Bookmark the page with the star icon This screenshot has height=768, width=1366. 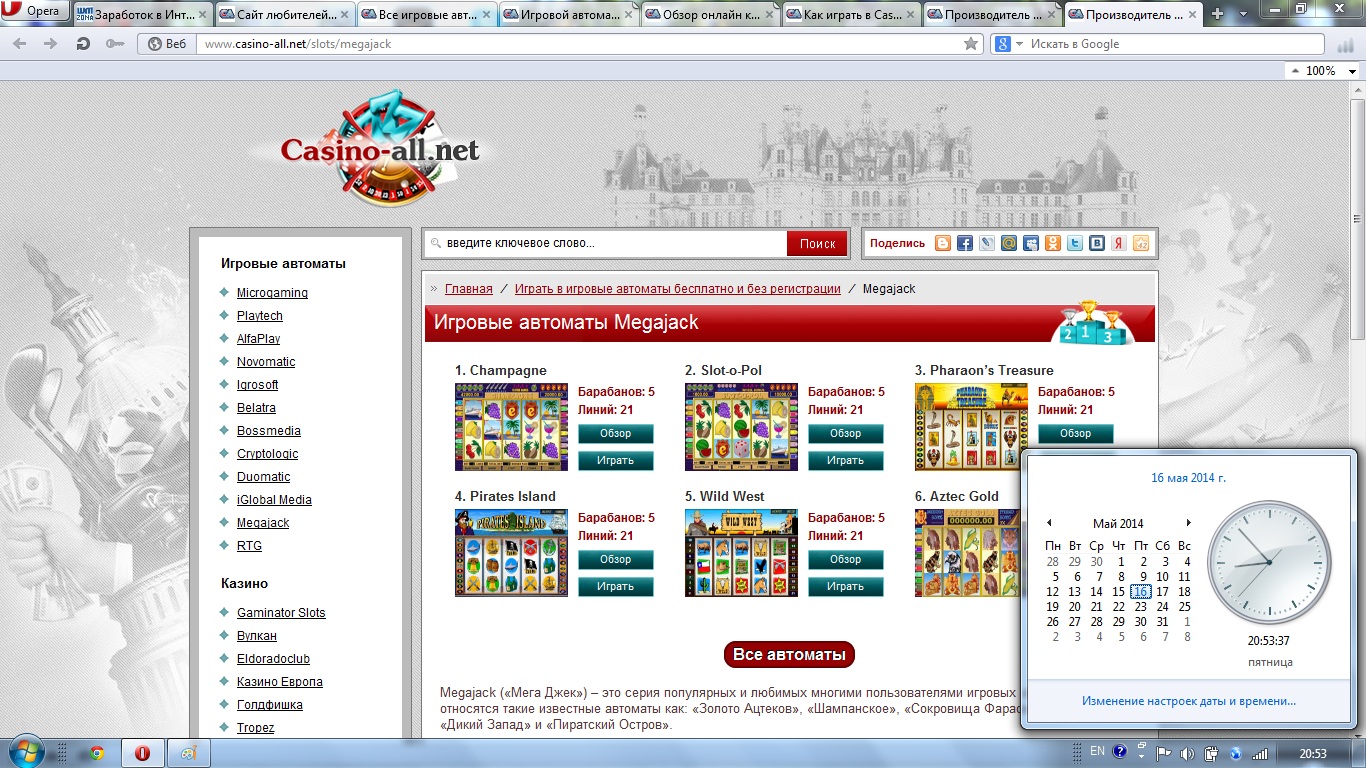(970, 44)
